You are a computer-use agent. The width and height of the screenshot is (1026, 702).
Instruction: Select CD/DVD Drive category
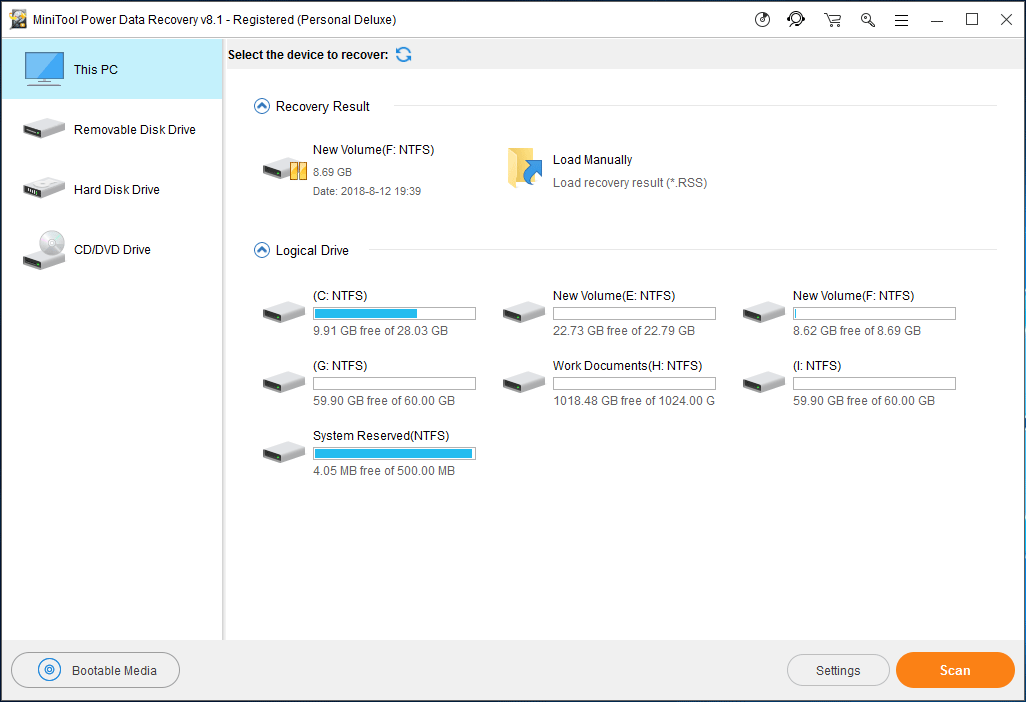pos(112,250)
